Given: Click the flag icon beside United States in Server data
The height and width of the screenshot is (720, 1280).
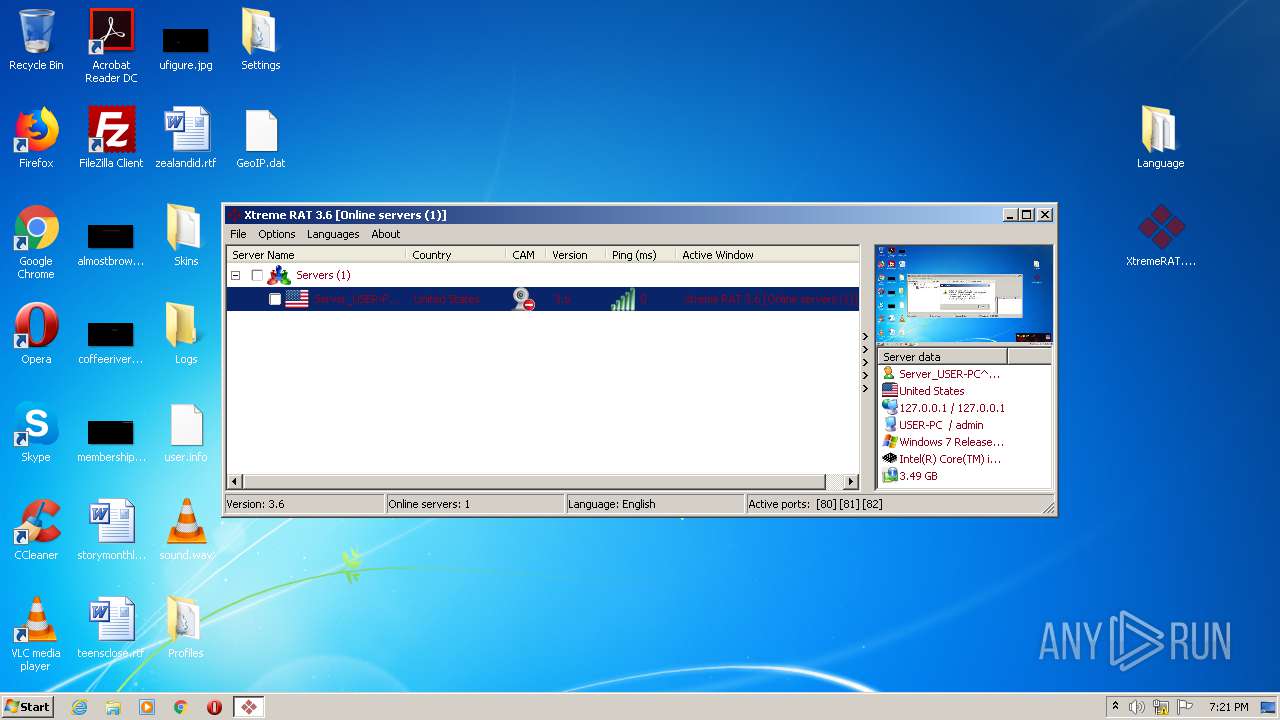Looking at the screenshot, I should [889, 391].
